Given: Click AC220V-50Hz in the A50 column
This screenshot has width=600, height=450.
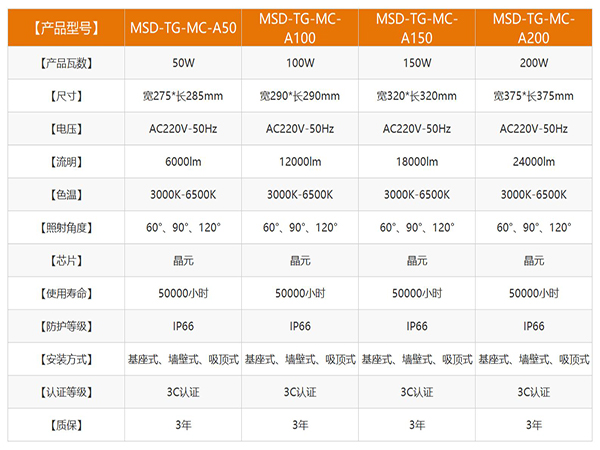Looking at the screenshot, I should 183,129.
